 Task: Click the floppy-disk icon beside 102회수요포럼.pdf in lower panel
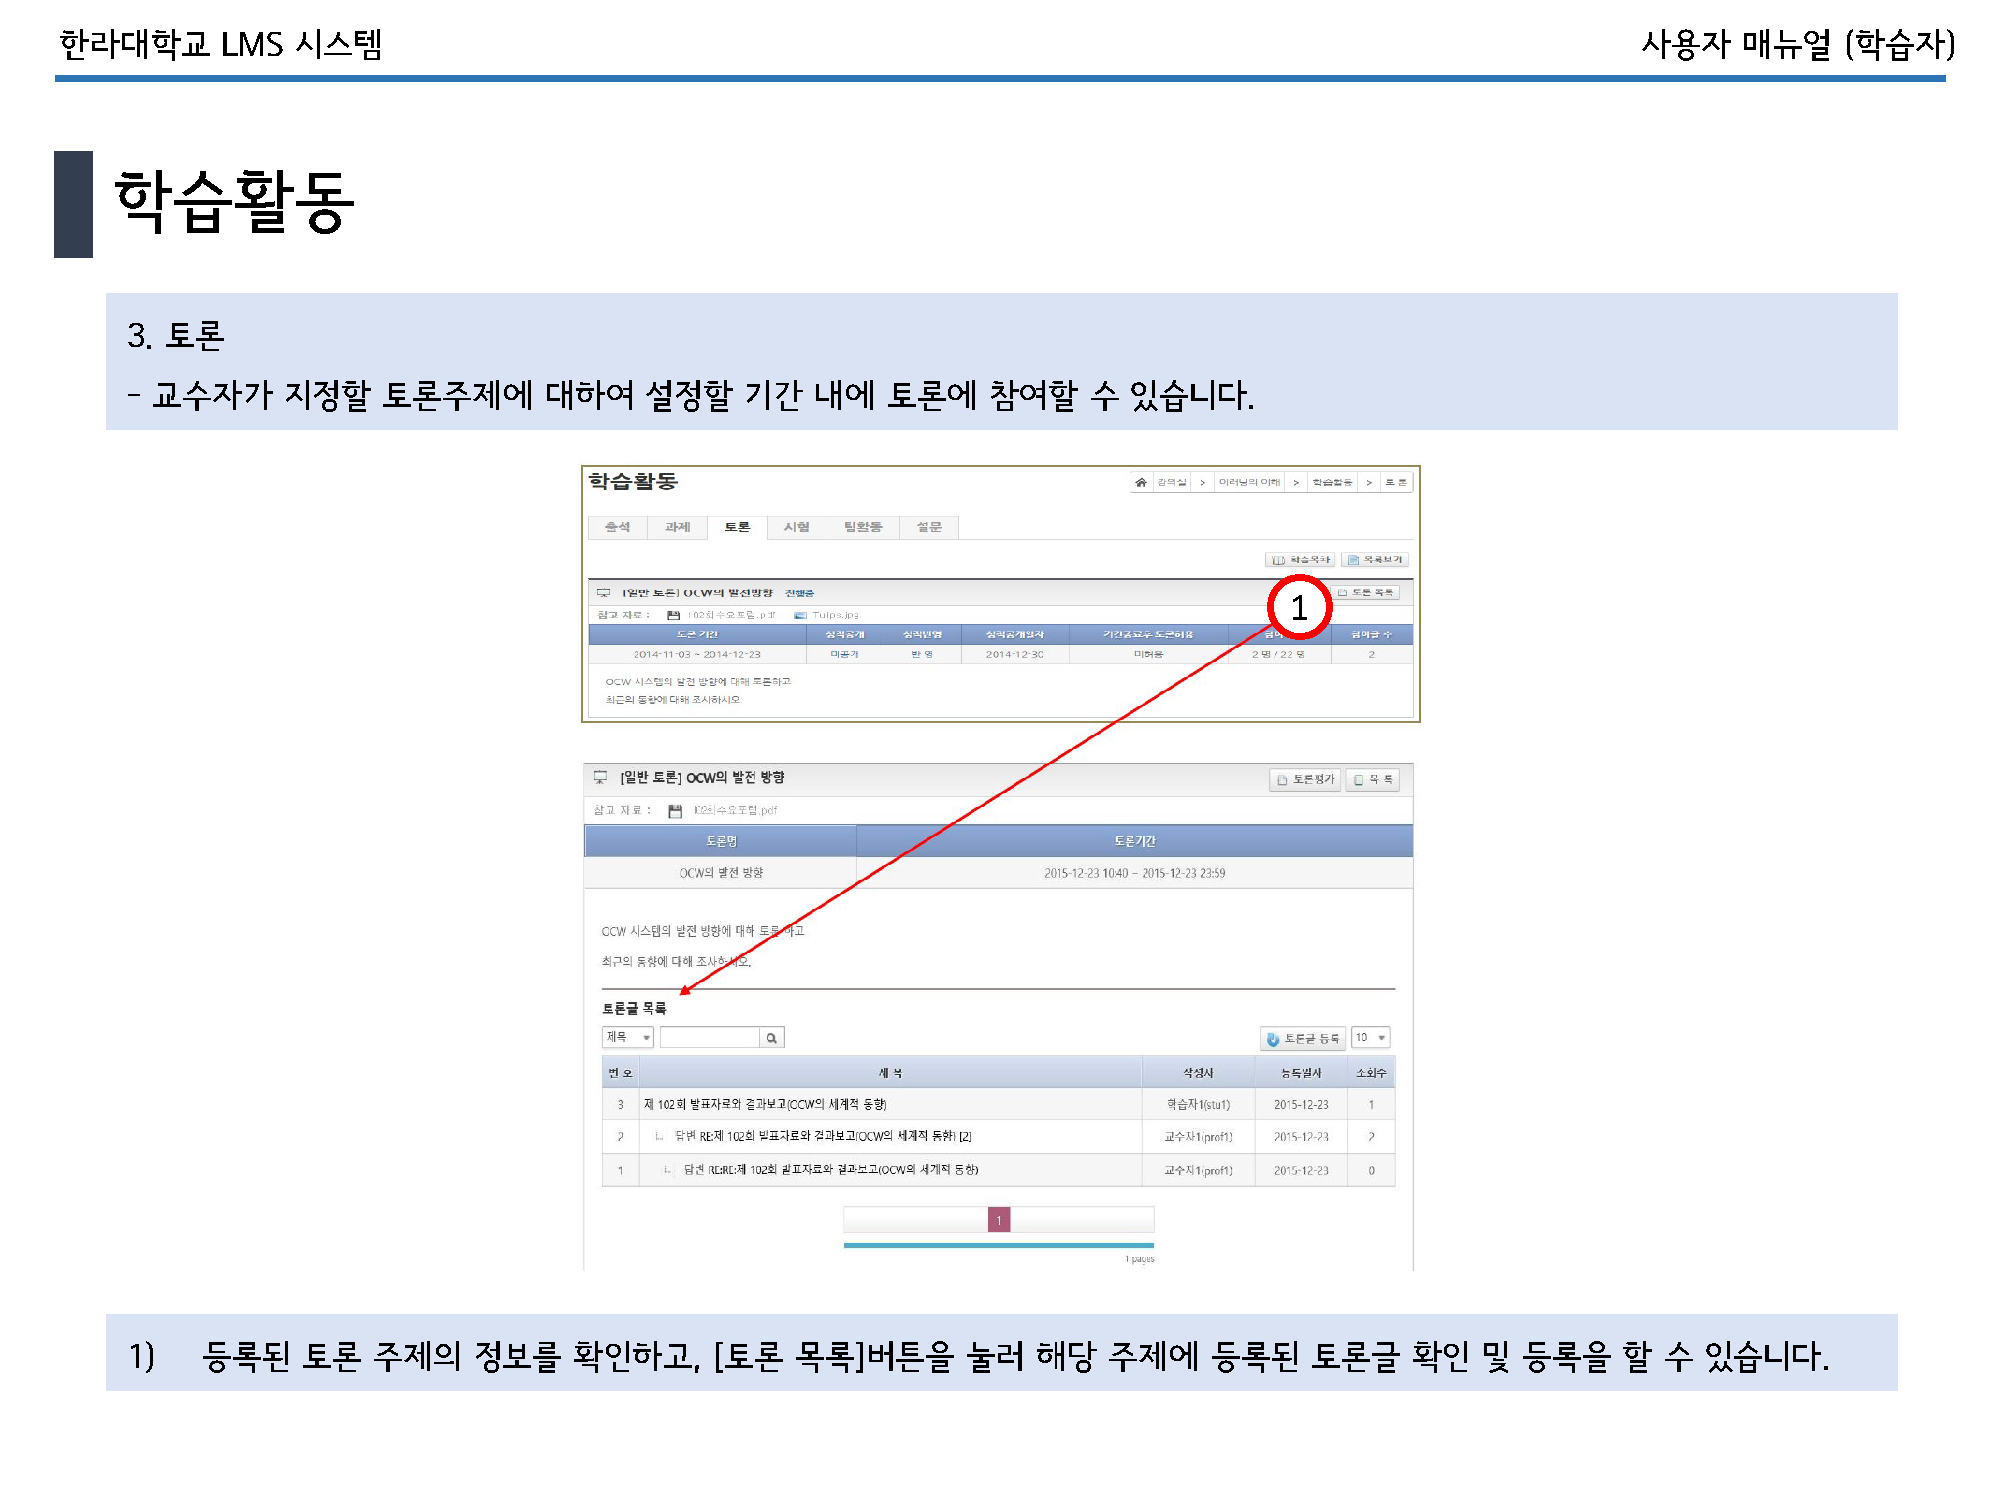(675, 811)
